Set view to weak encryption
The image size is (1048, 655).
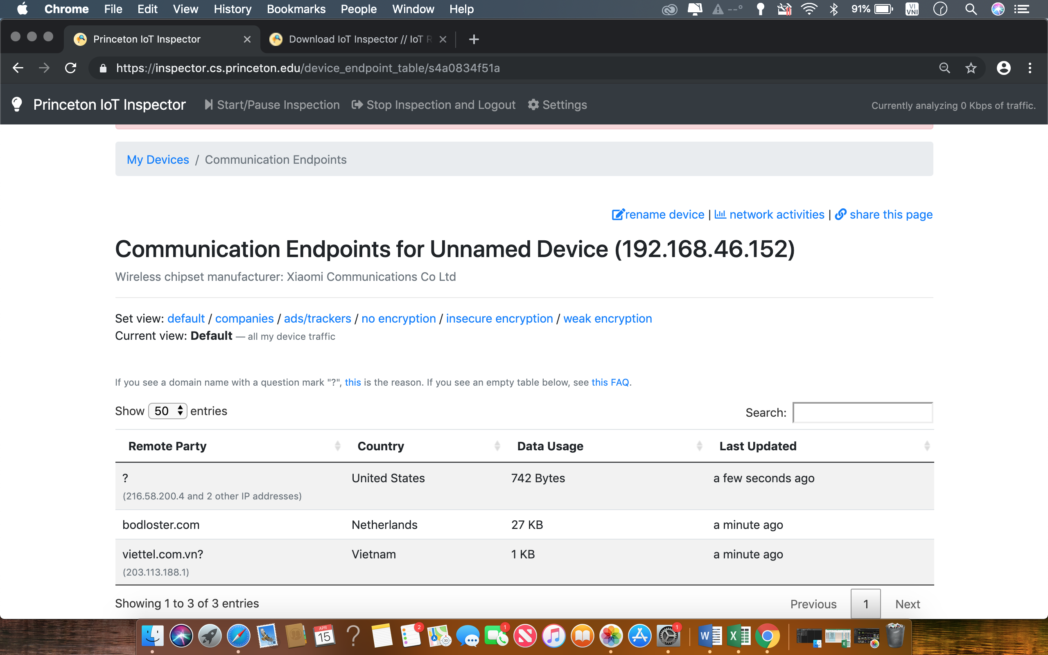[x=608, y=319]
